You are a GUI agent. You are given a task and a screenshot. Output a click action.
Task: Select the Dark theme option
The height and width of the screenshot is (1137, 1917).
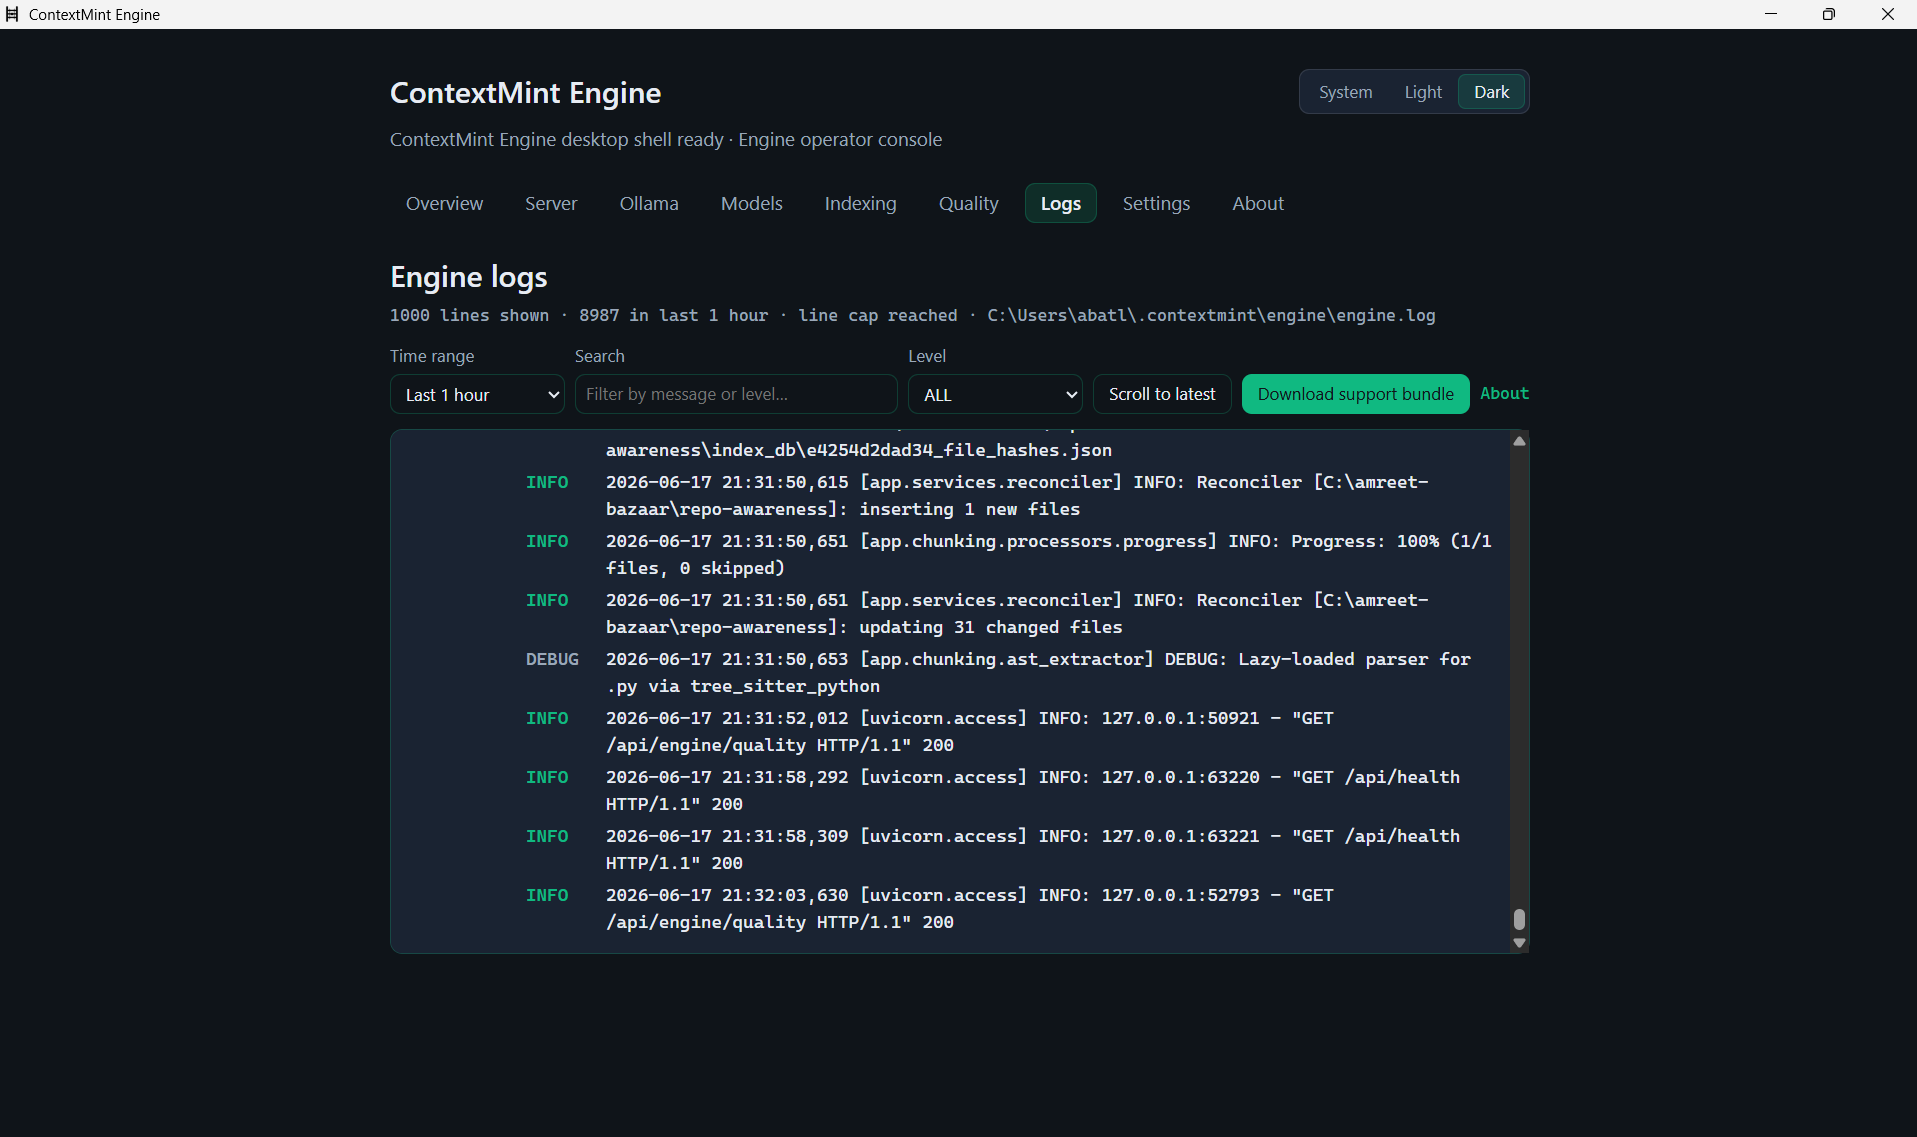1491,92
